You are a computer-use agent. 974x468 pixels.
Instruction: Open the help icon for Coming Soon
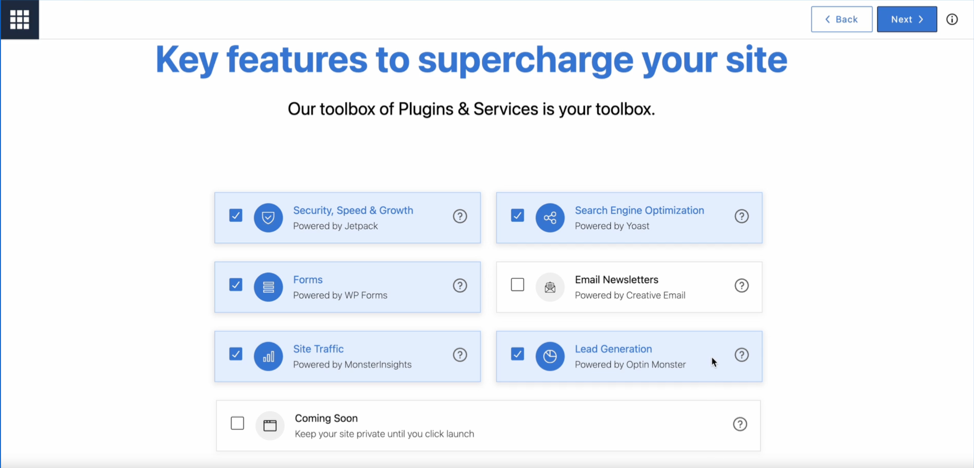(x=740, y=424)
